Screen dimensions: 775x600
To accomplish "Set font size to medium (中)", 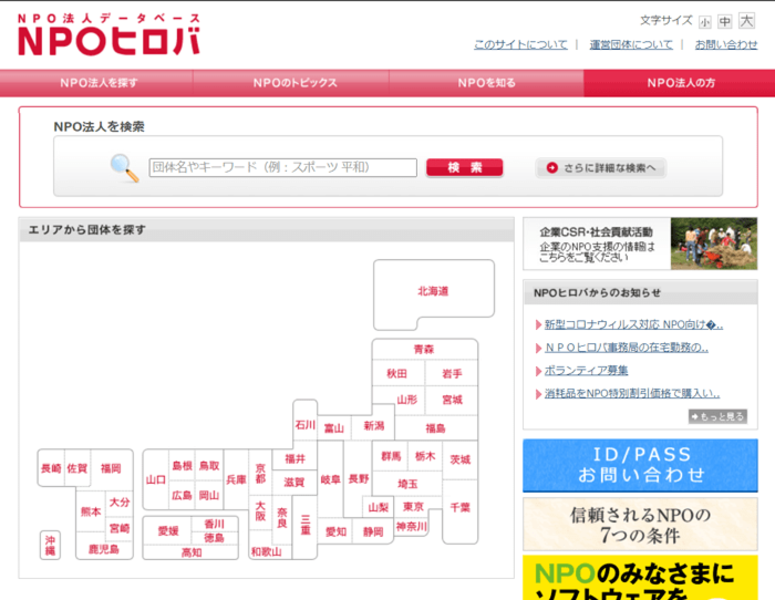I will (x=726, y=21).
